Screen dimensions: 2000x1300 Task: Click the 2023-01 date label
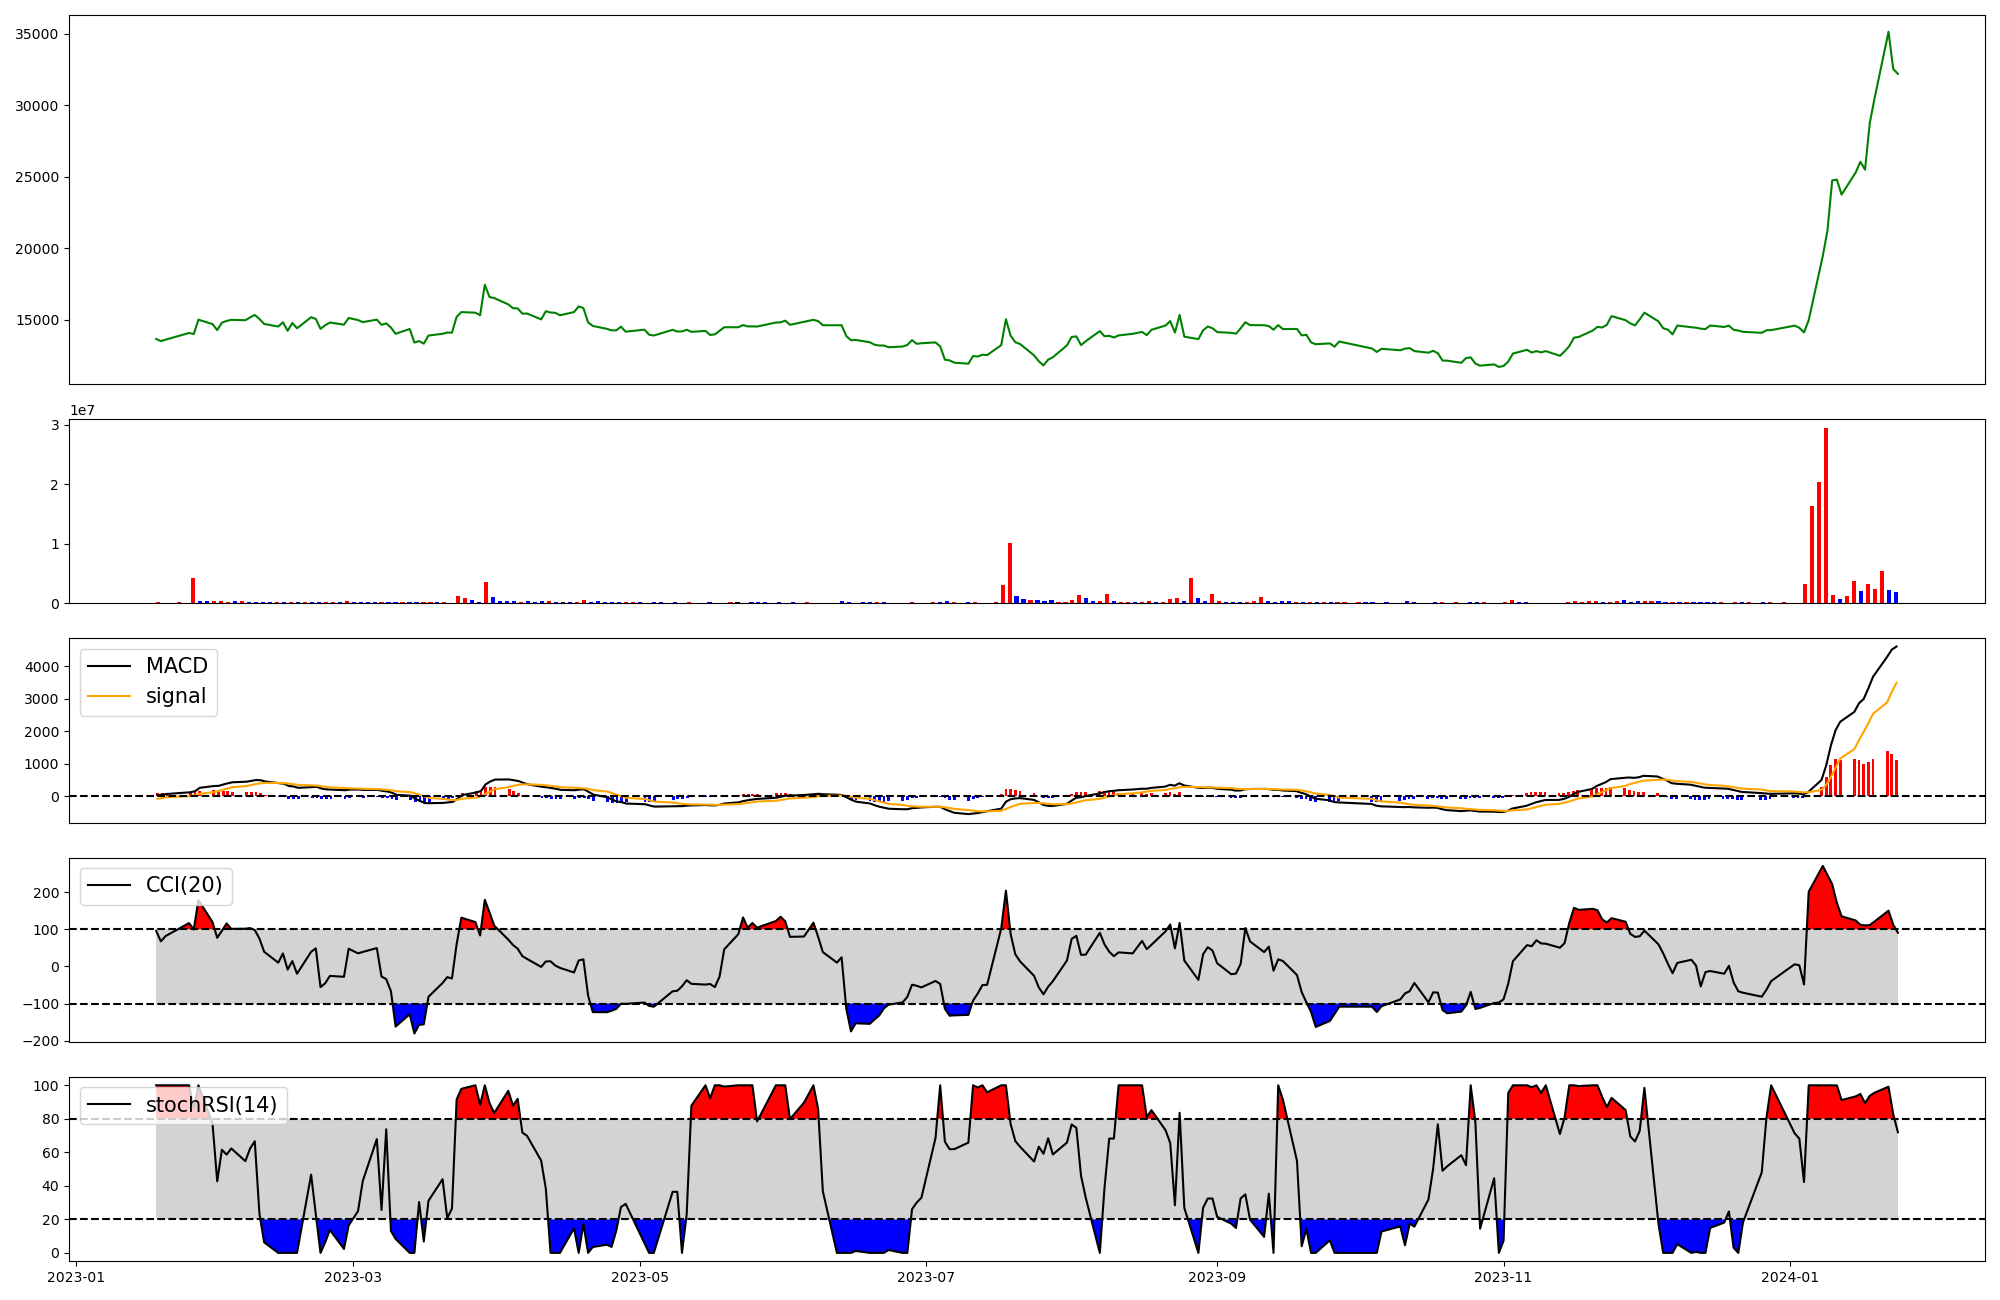point(77,1277)
